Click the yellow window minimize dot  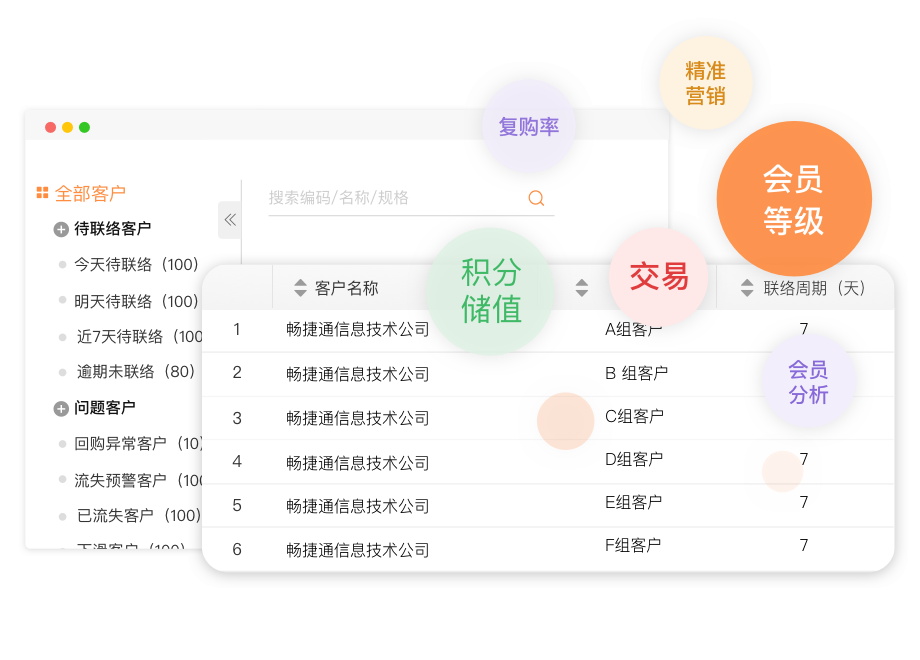pos(68,127)
